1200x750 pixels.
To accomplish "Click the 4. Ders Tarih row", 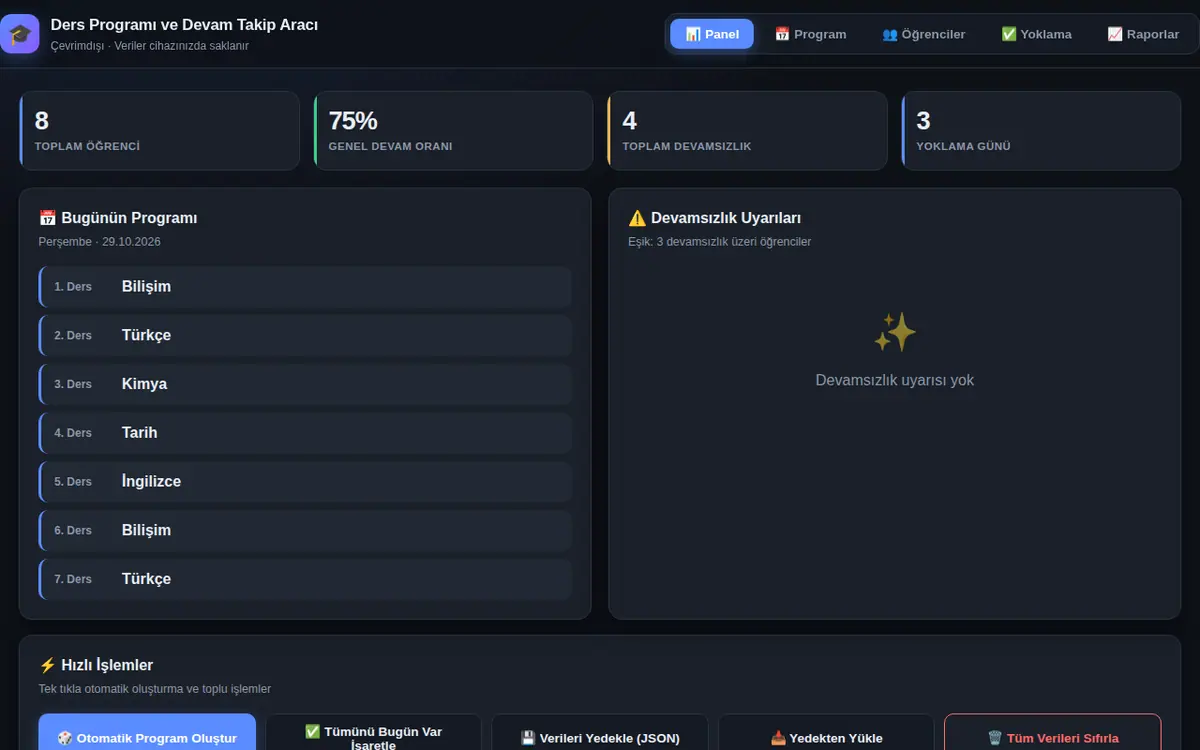I will [x=305, y=433].
